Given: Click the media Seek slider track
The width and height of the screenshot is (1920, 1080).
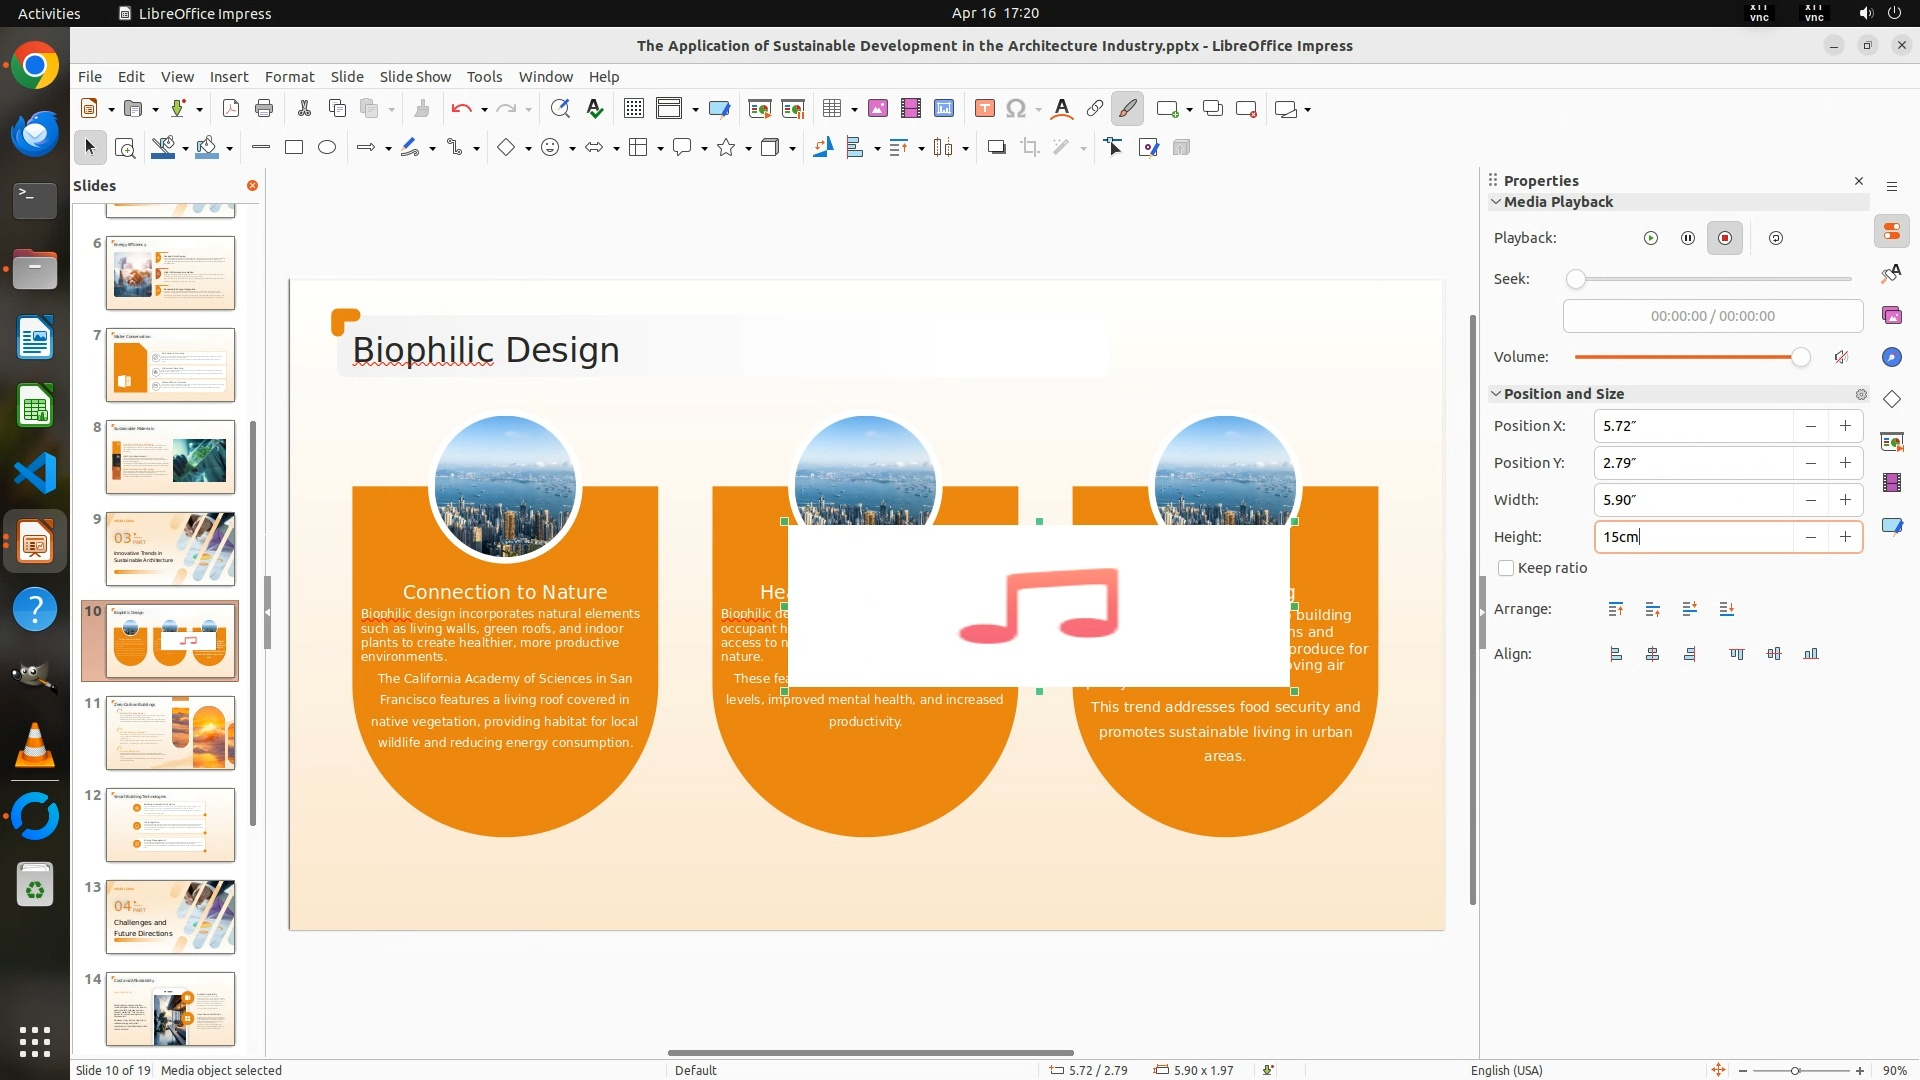Looking at the screenshot, I should click(1712, 279).
